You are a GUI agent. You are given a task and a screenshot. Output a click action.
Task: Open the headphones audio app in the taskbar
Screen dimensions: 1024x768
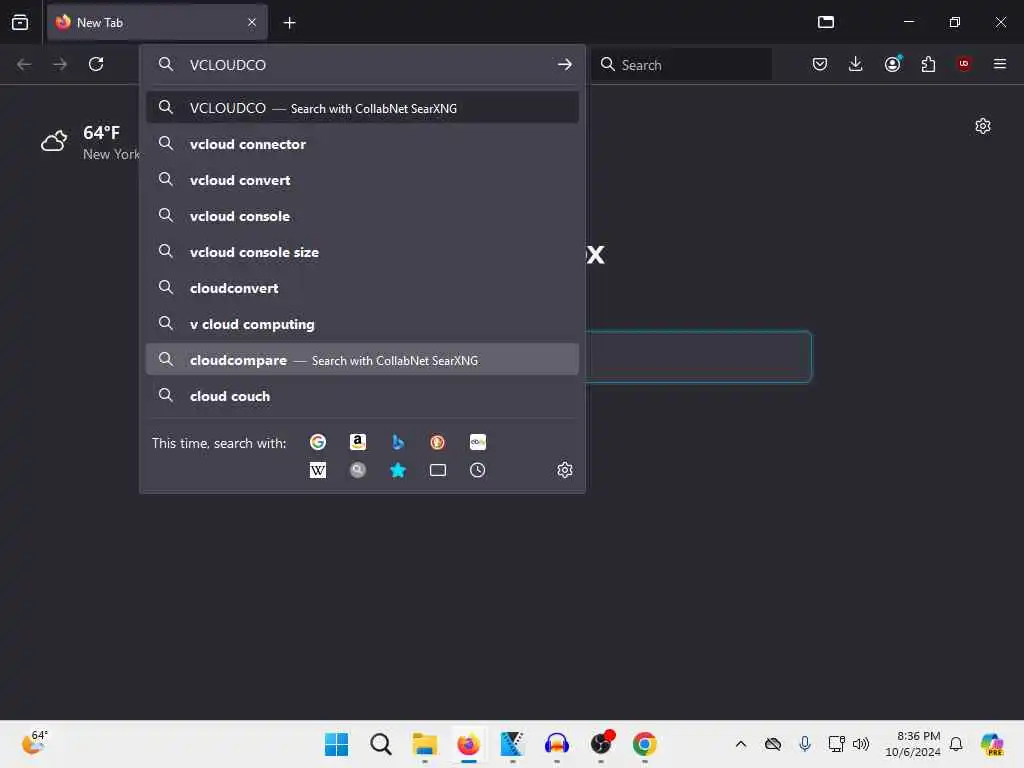tap(556, 744)
